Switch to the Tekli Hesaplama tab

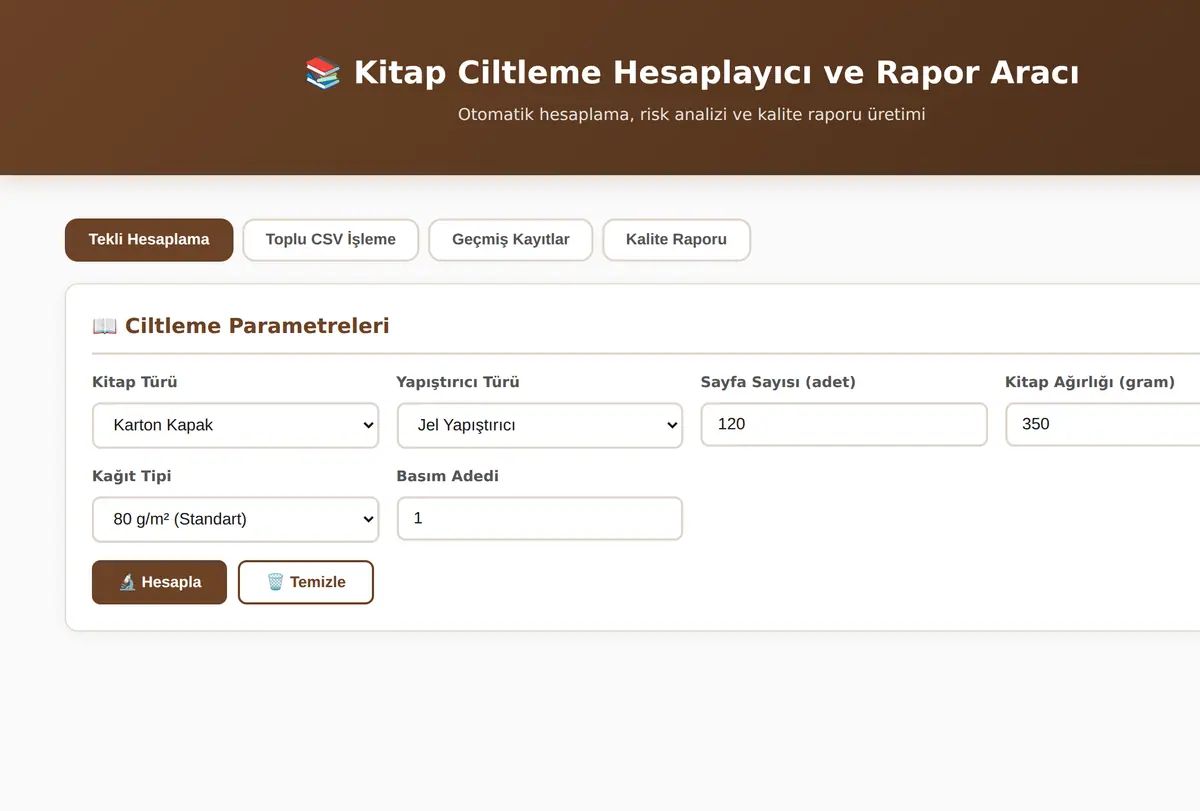pyautogui.click(x=149, y=240)
